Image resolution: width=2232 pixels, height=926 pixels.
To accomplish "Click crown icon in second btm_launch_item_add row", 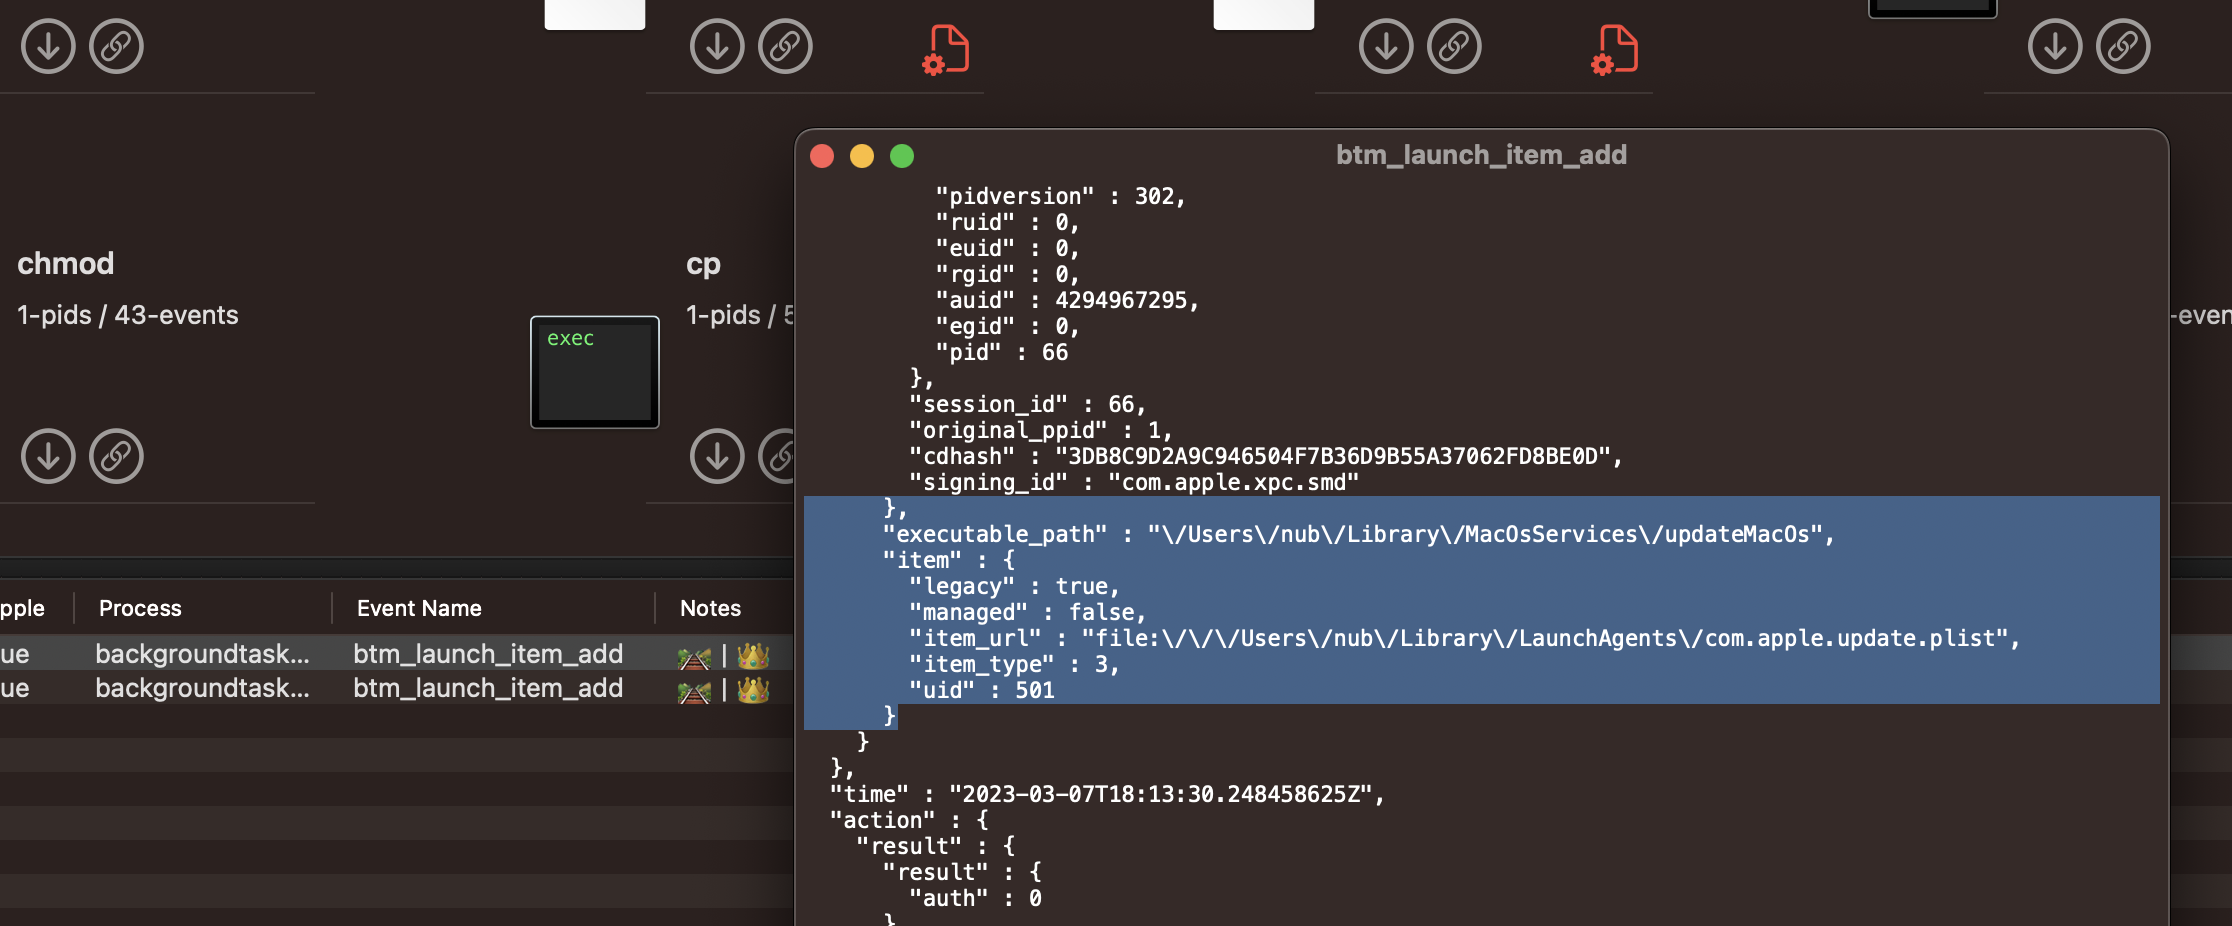I will point(753,690).
